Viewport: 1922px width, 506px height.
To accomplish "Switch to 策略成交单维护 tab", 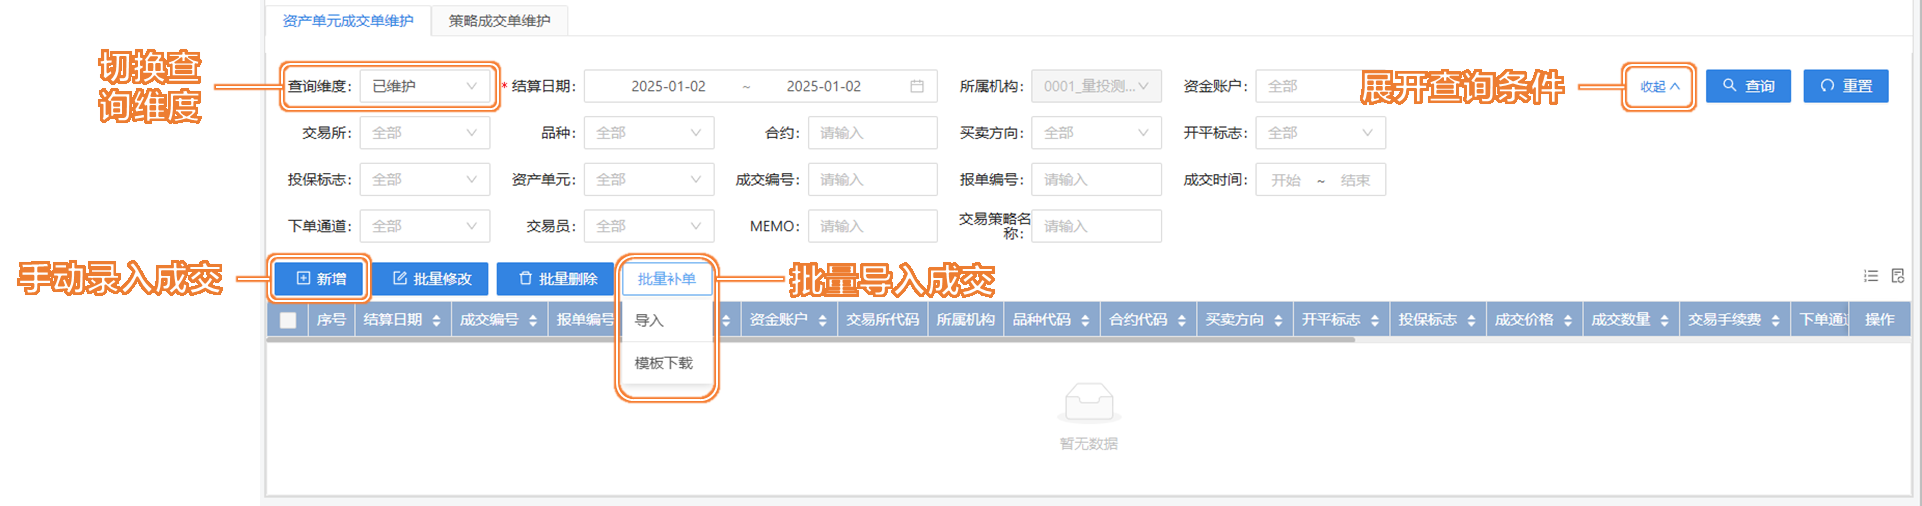I will pyautogui.click(x=499, y=20).
